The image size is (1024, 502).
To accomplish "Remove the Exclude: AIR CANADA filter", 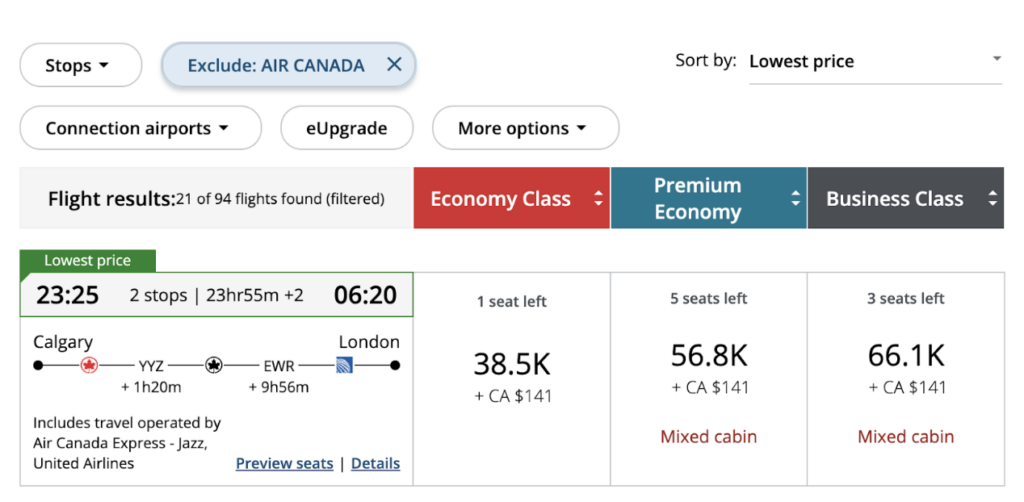I will pos(394,65).
